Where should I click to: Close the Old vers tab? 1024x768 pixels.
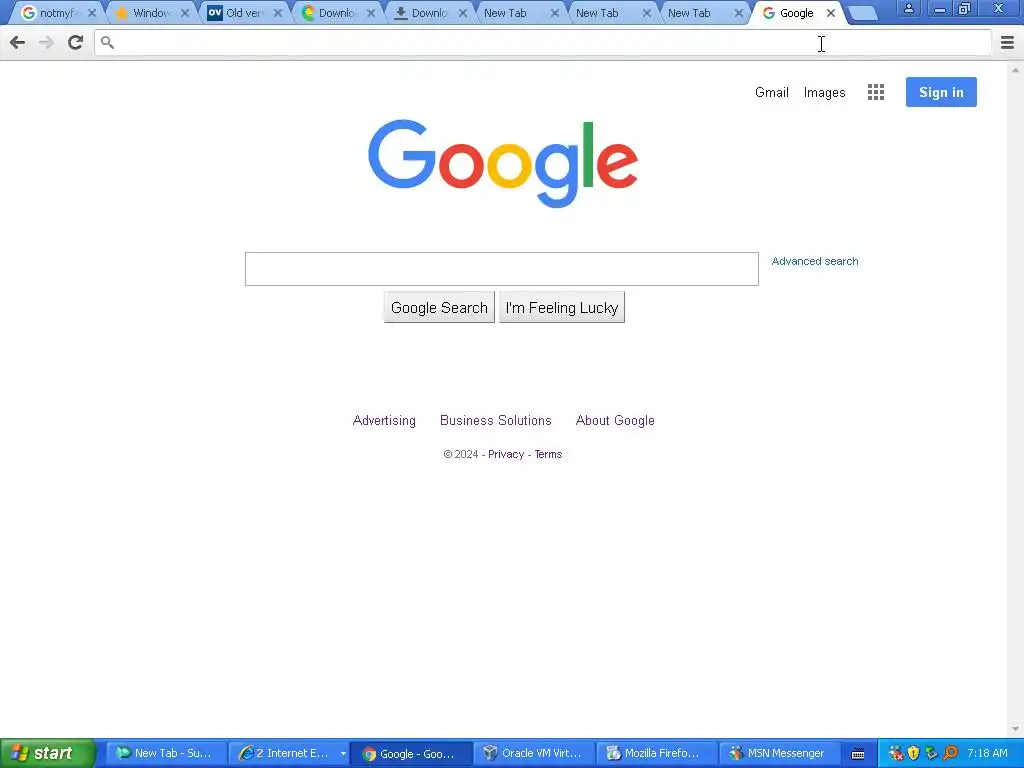point(278,13)
